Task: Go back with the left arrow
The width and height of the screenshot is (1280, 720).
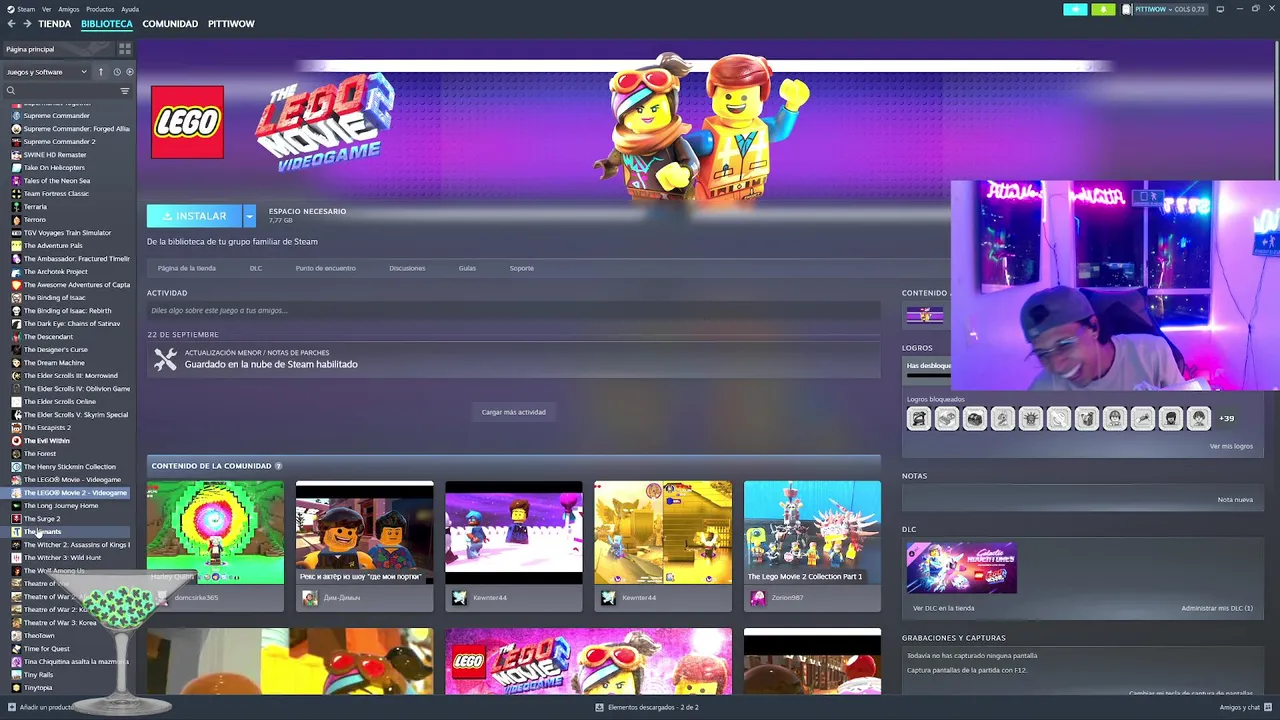Action: [11, 23]
